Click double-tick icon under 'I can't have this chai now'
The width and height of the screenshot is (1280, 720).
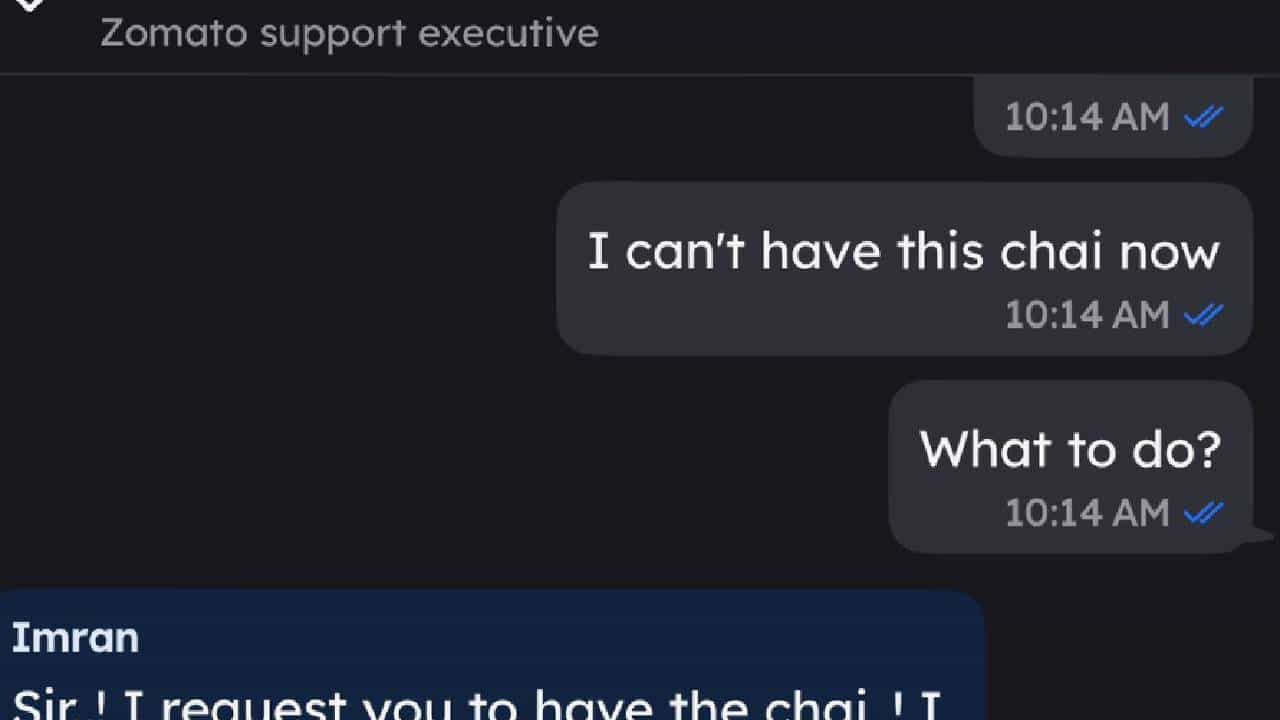tap(1203, 315)
